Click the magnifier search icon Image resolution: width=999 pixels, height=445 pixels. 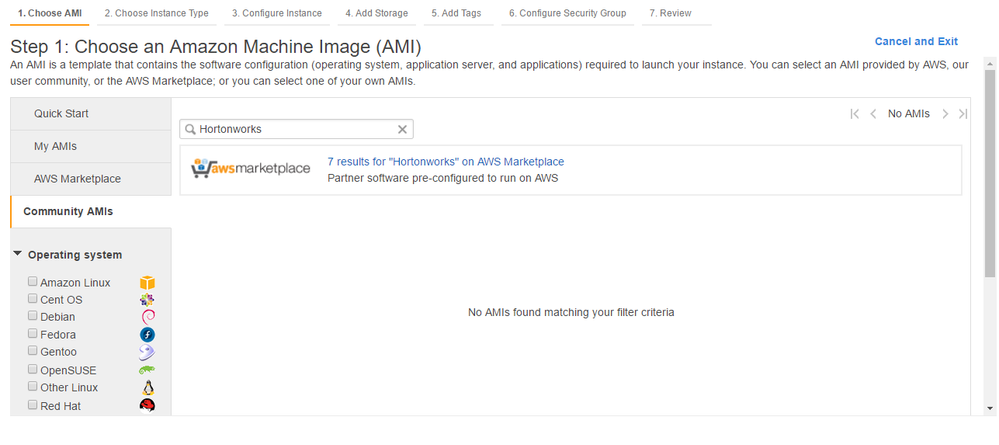190,129
